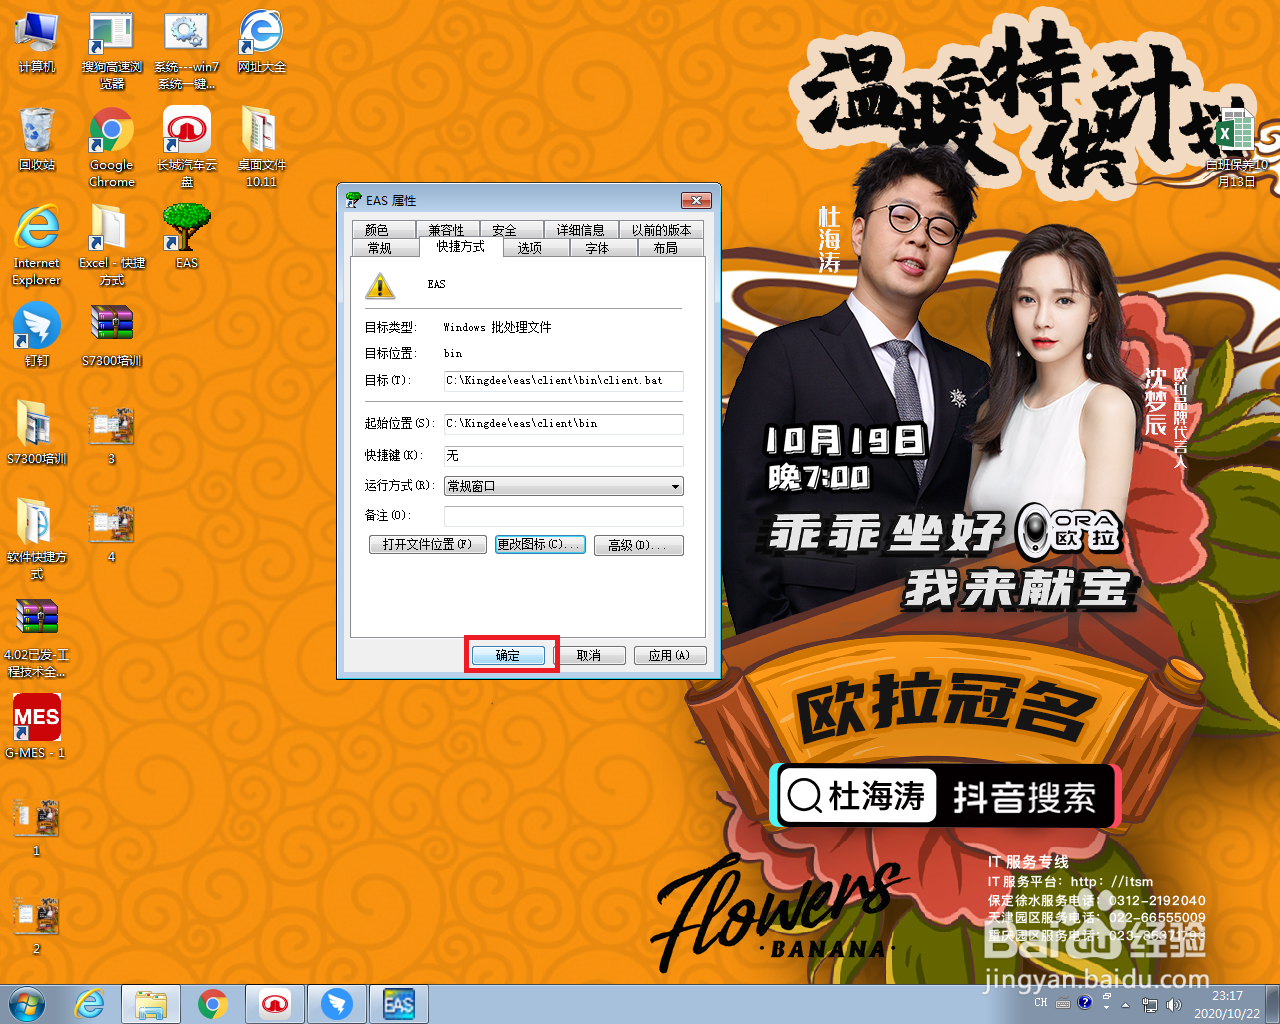Viewport: 1280px width, 1024px height.
Task: Switch to the 兼容性 tab
Action: 447,230
